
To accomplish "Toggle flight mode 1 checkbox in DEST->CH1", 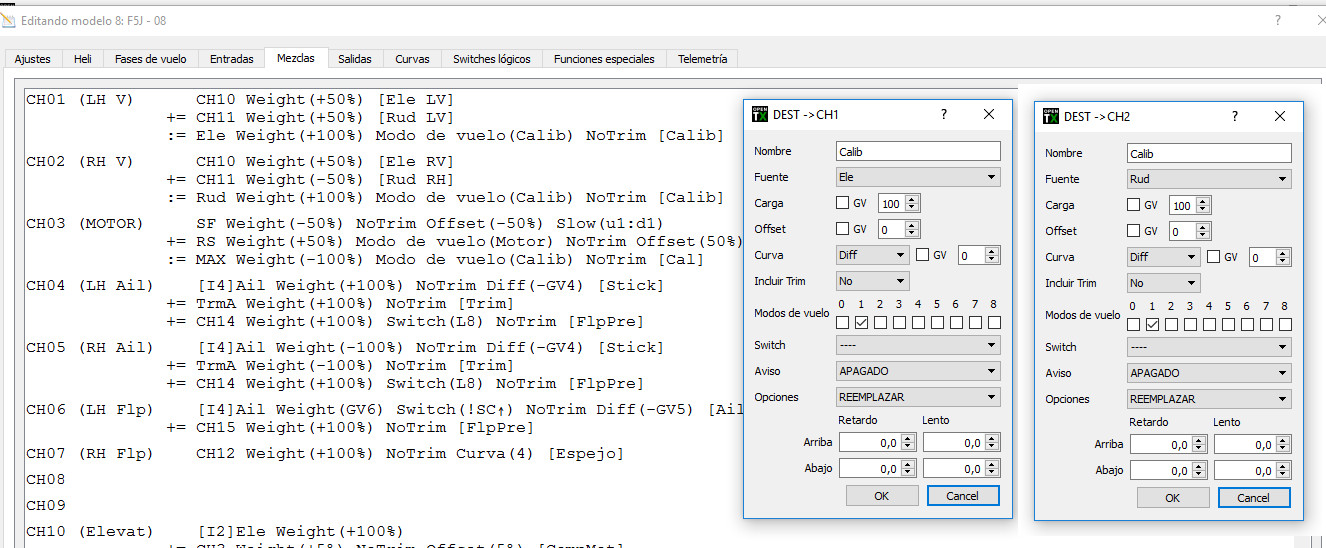I will (x=862, y=322).
